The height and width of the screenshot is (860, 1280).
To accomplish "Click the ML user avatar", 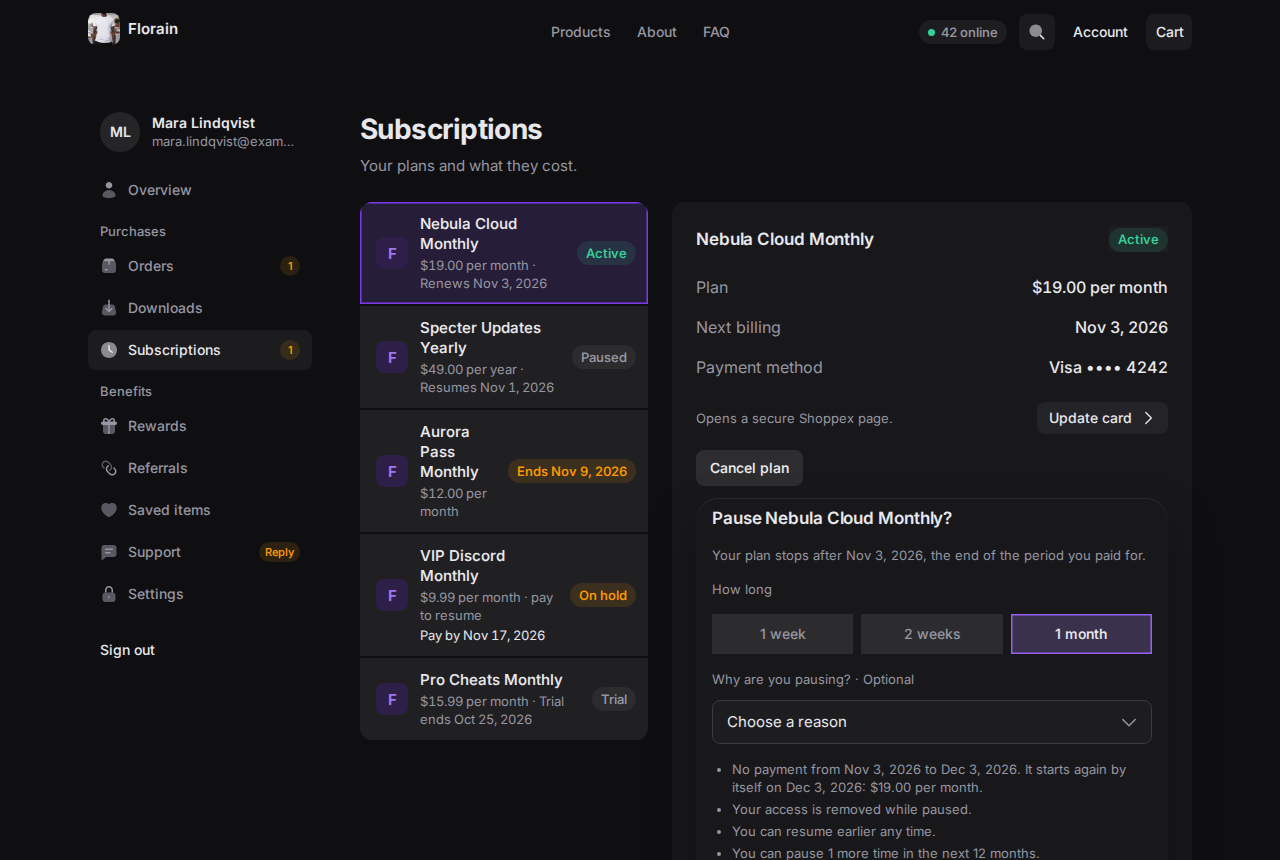I will [x=120, y=132].
